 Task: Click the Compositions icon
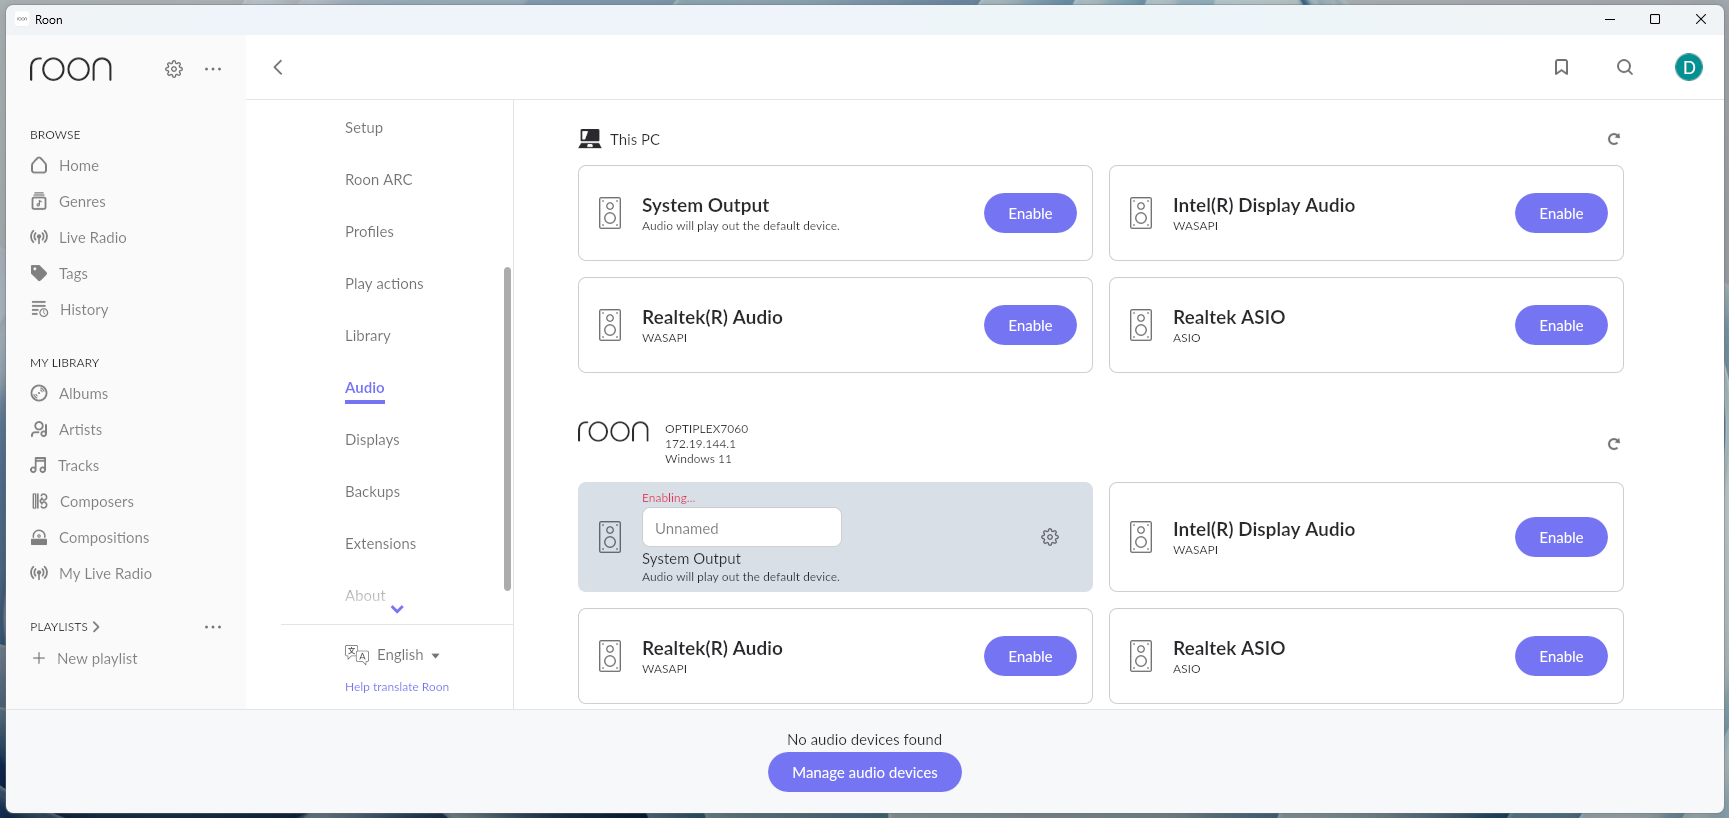point(39,537)
